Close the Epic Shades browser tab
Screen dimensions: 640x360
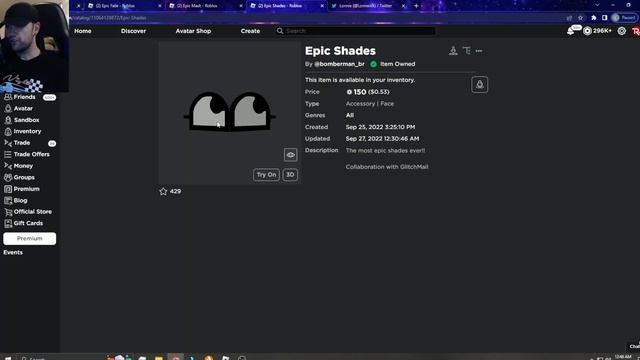[x=322, y=6]
